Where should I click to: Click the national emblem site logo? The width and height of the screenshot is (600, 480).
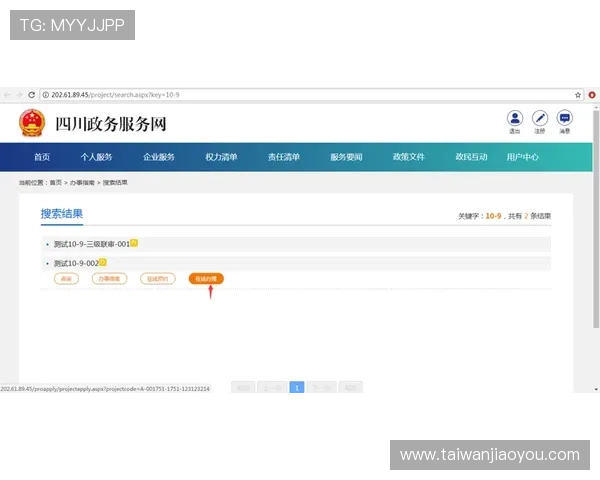(32, 123)
